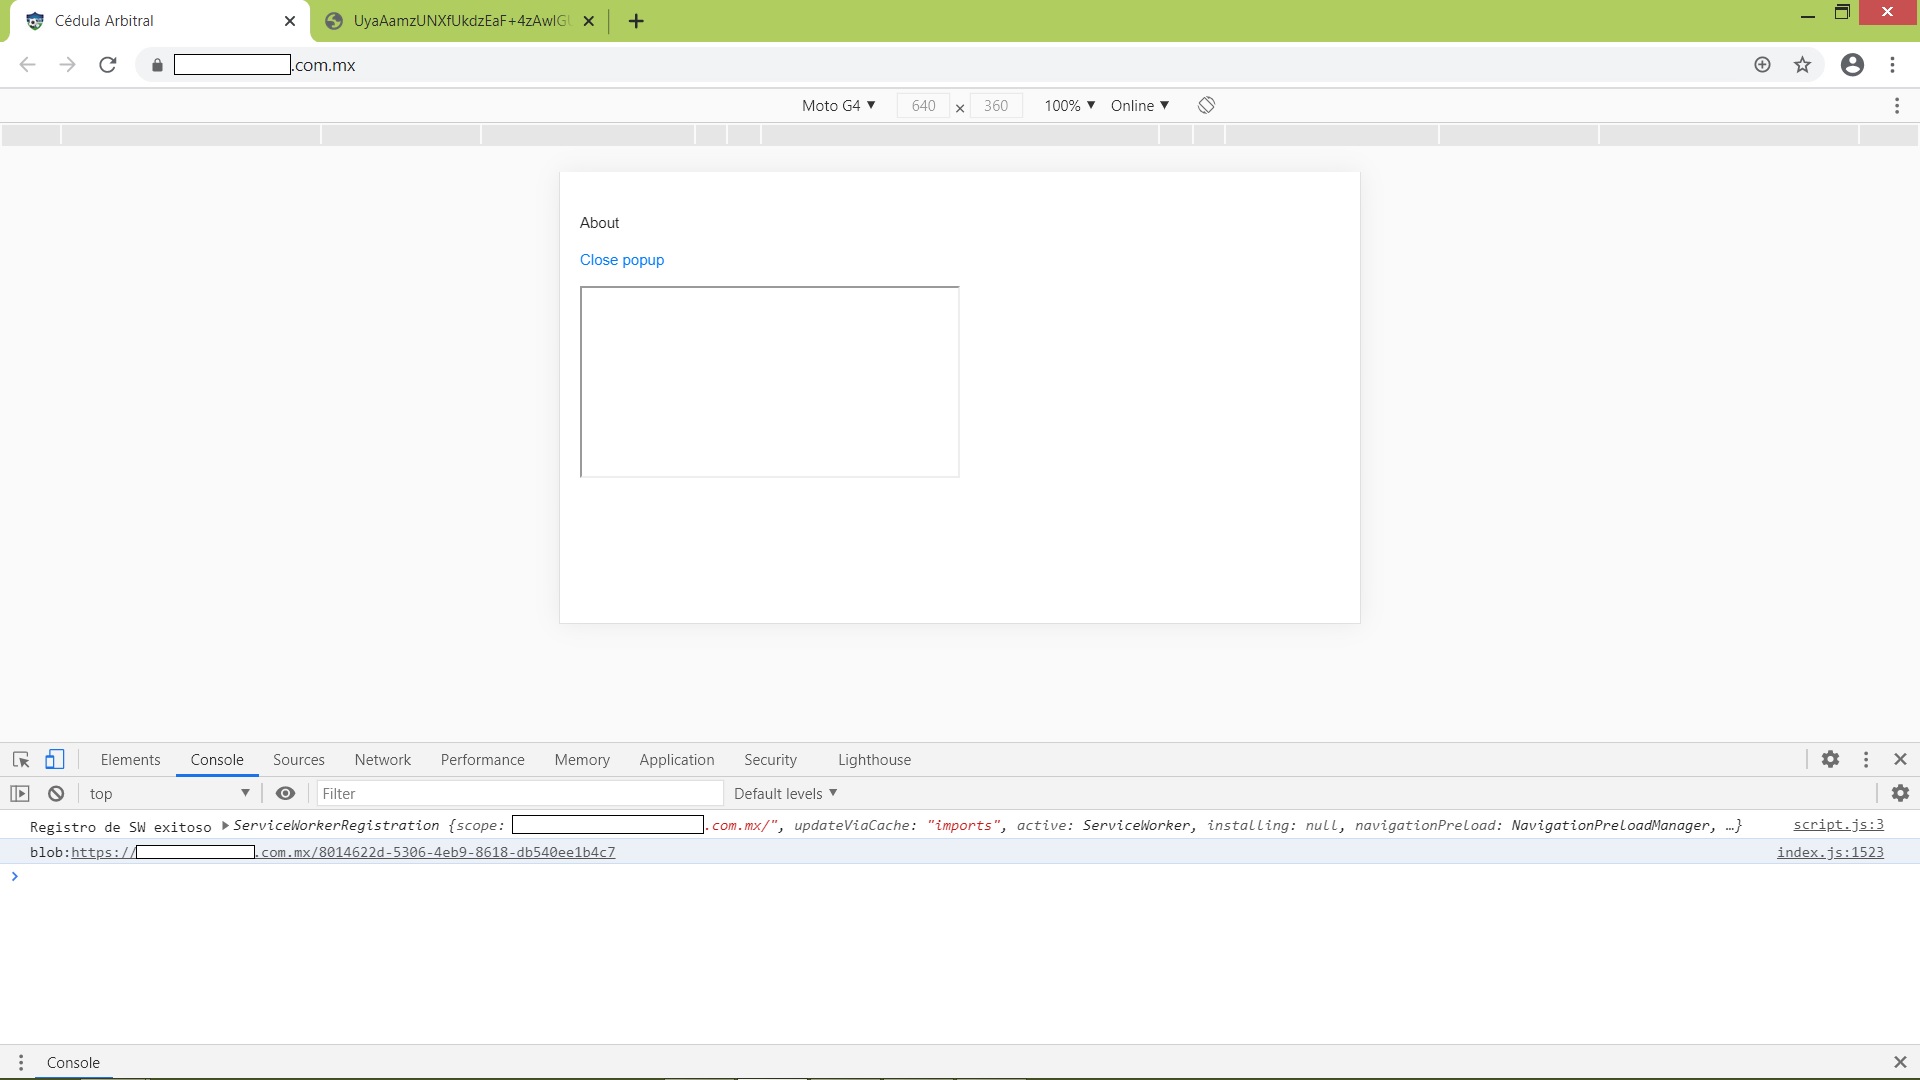Screen dimensions: 1920x1080
Task: Open the blob URL link in console
Action: (x=343, y=852)
